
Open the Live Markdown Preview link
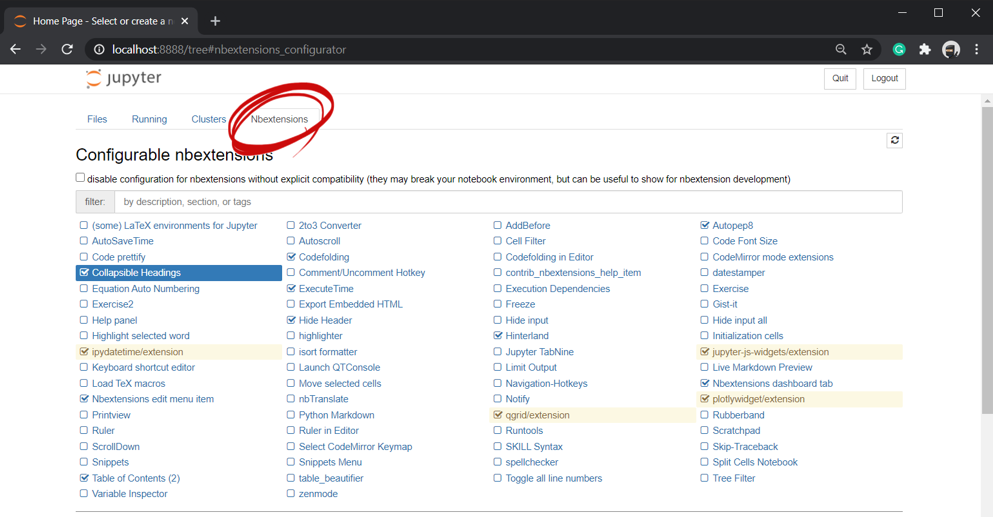[x=762, y=367]
